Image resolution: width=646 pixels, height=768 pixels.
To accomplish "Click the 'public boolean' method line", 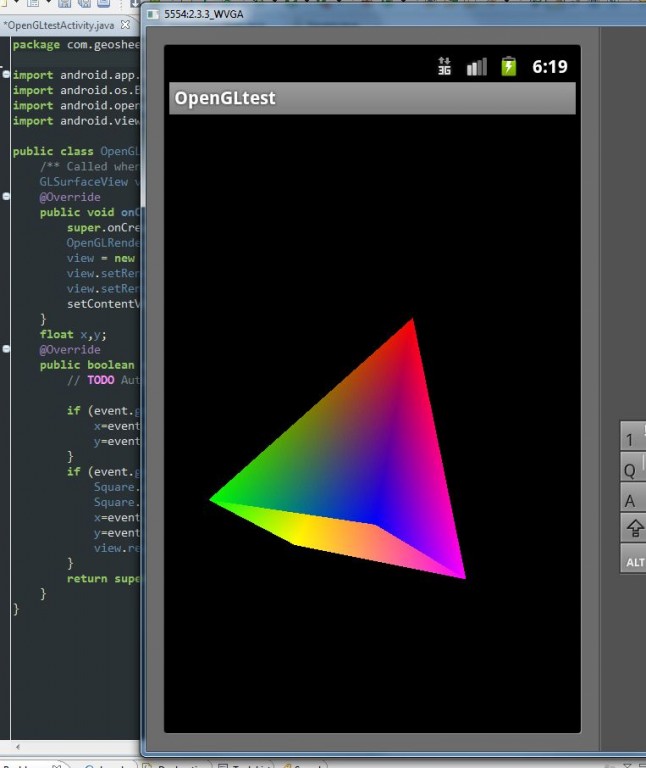I will pyautogui.click(x=87, y=365).
